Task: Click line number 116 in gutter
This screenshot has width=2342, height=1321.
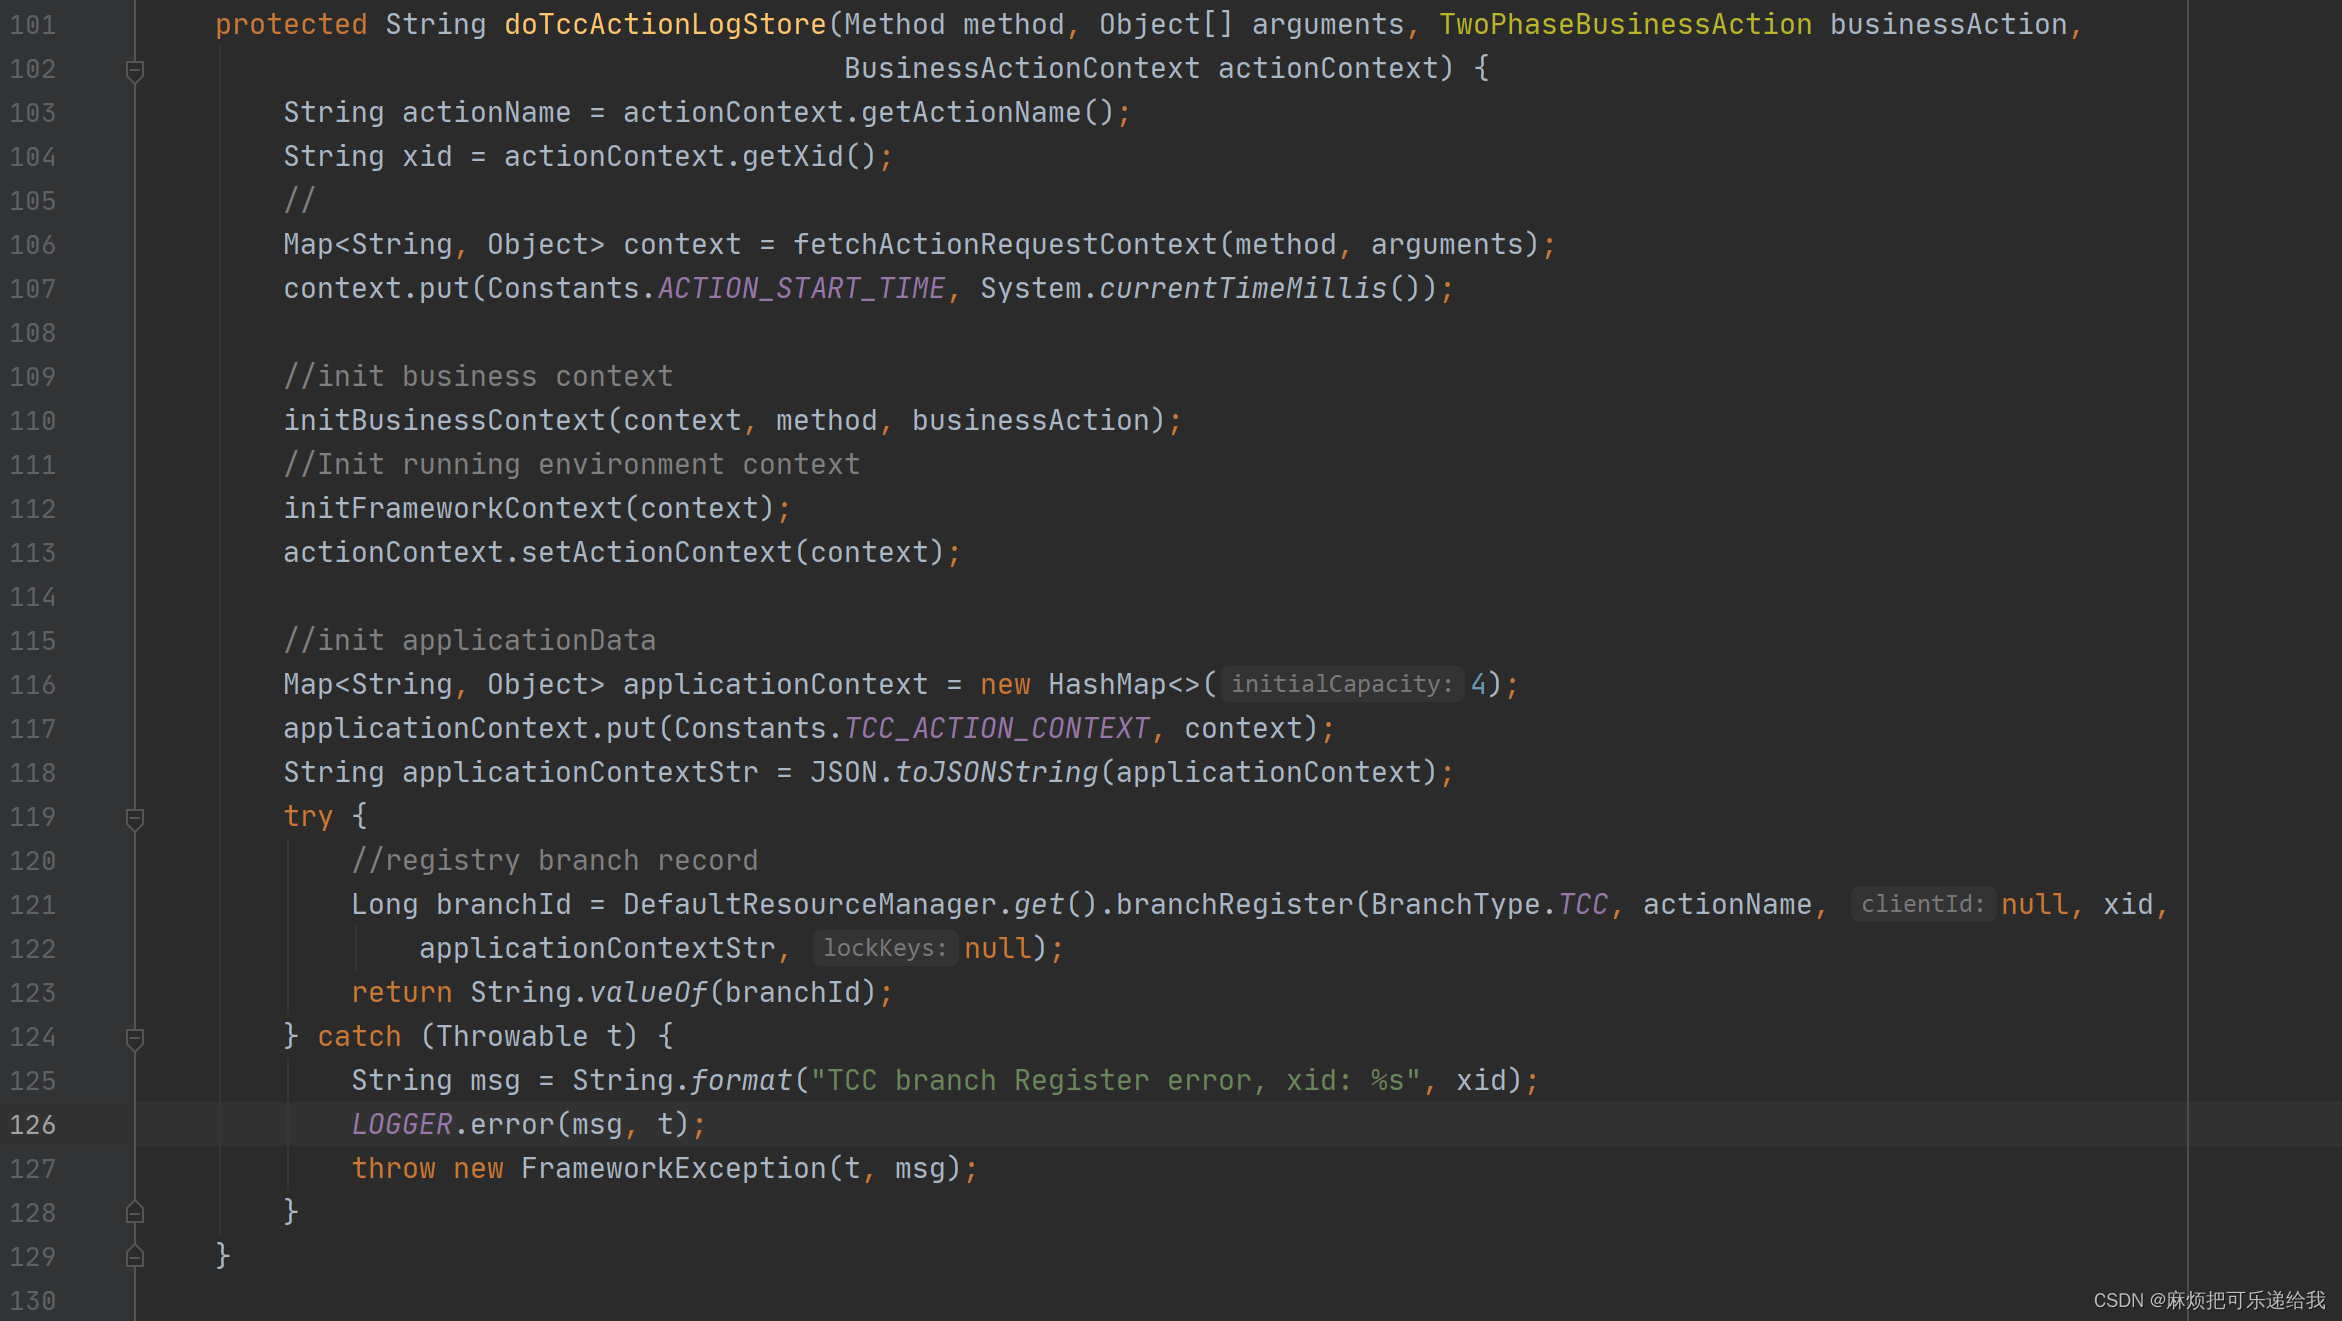Action: click(33, 685)
